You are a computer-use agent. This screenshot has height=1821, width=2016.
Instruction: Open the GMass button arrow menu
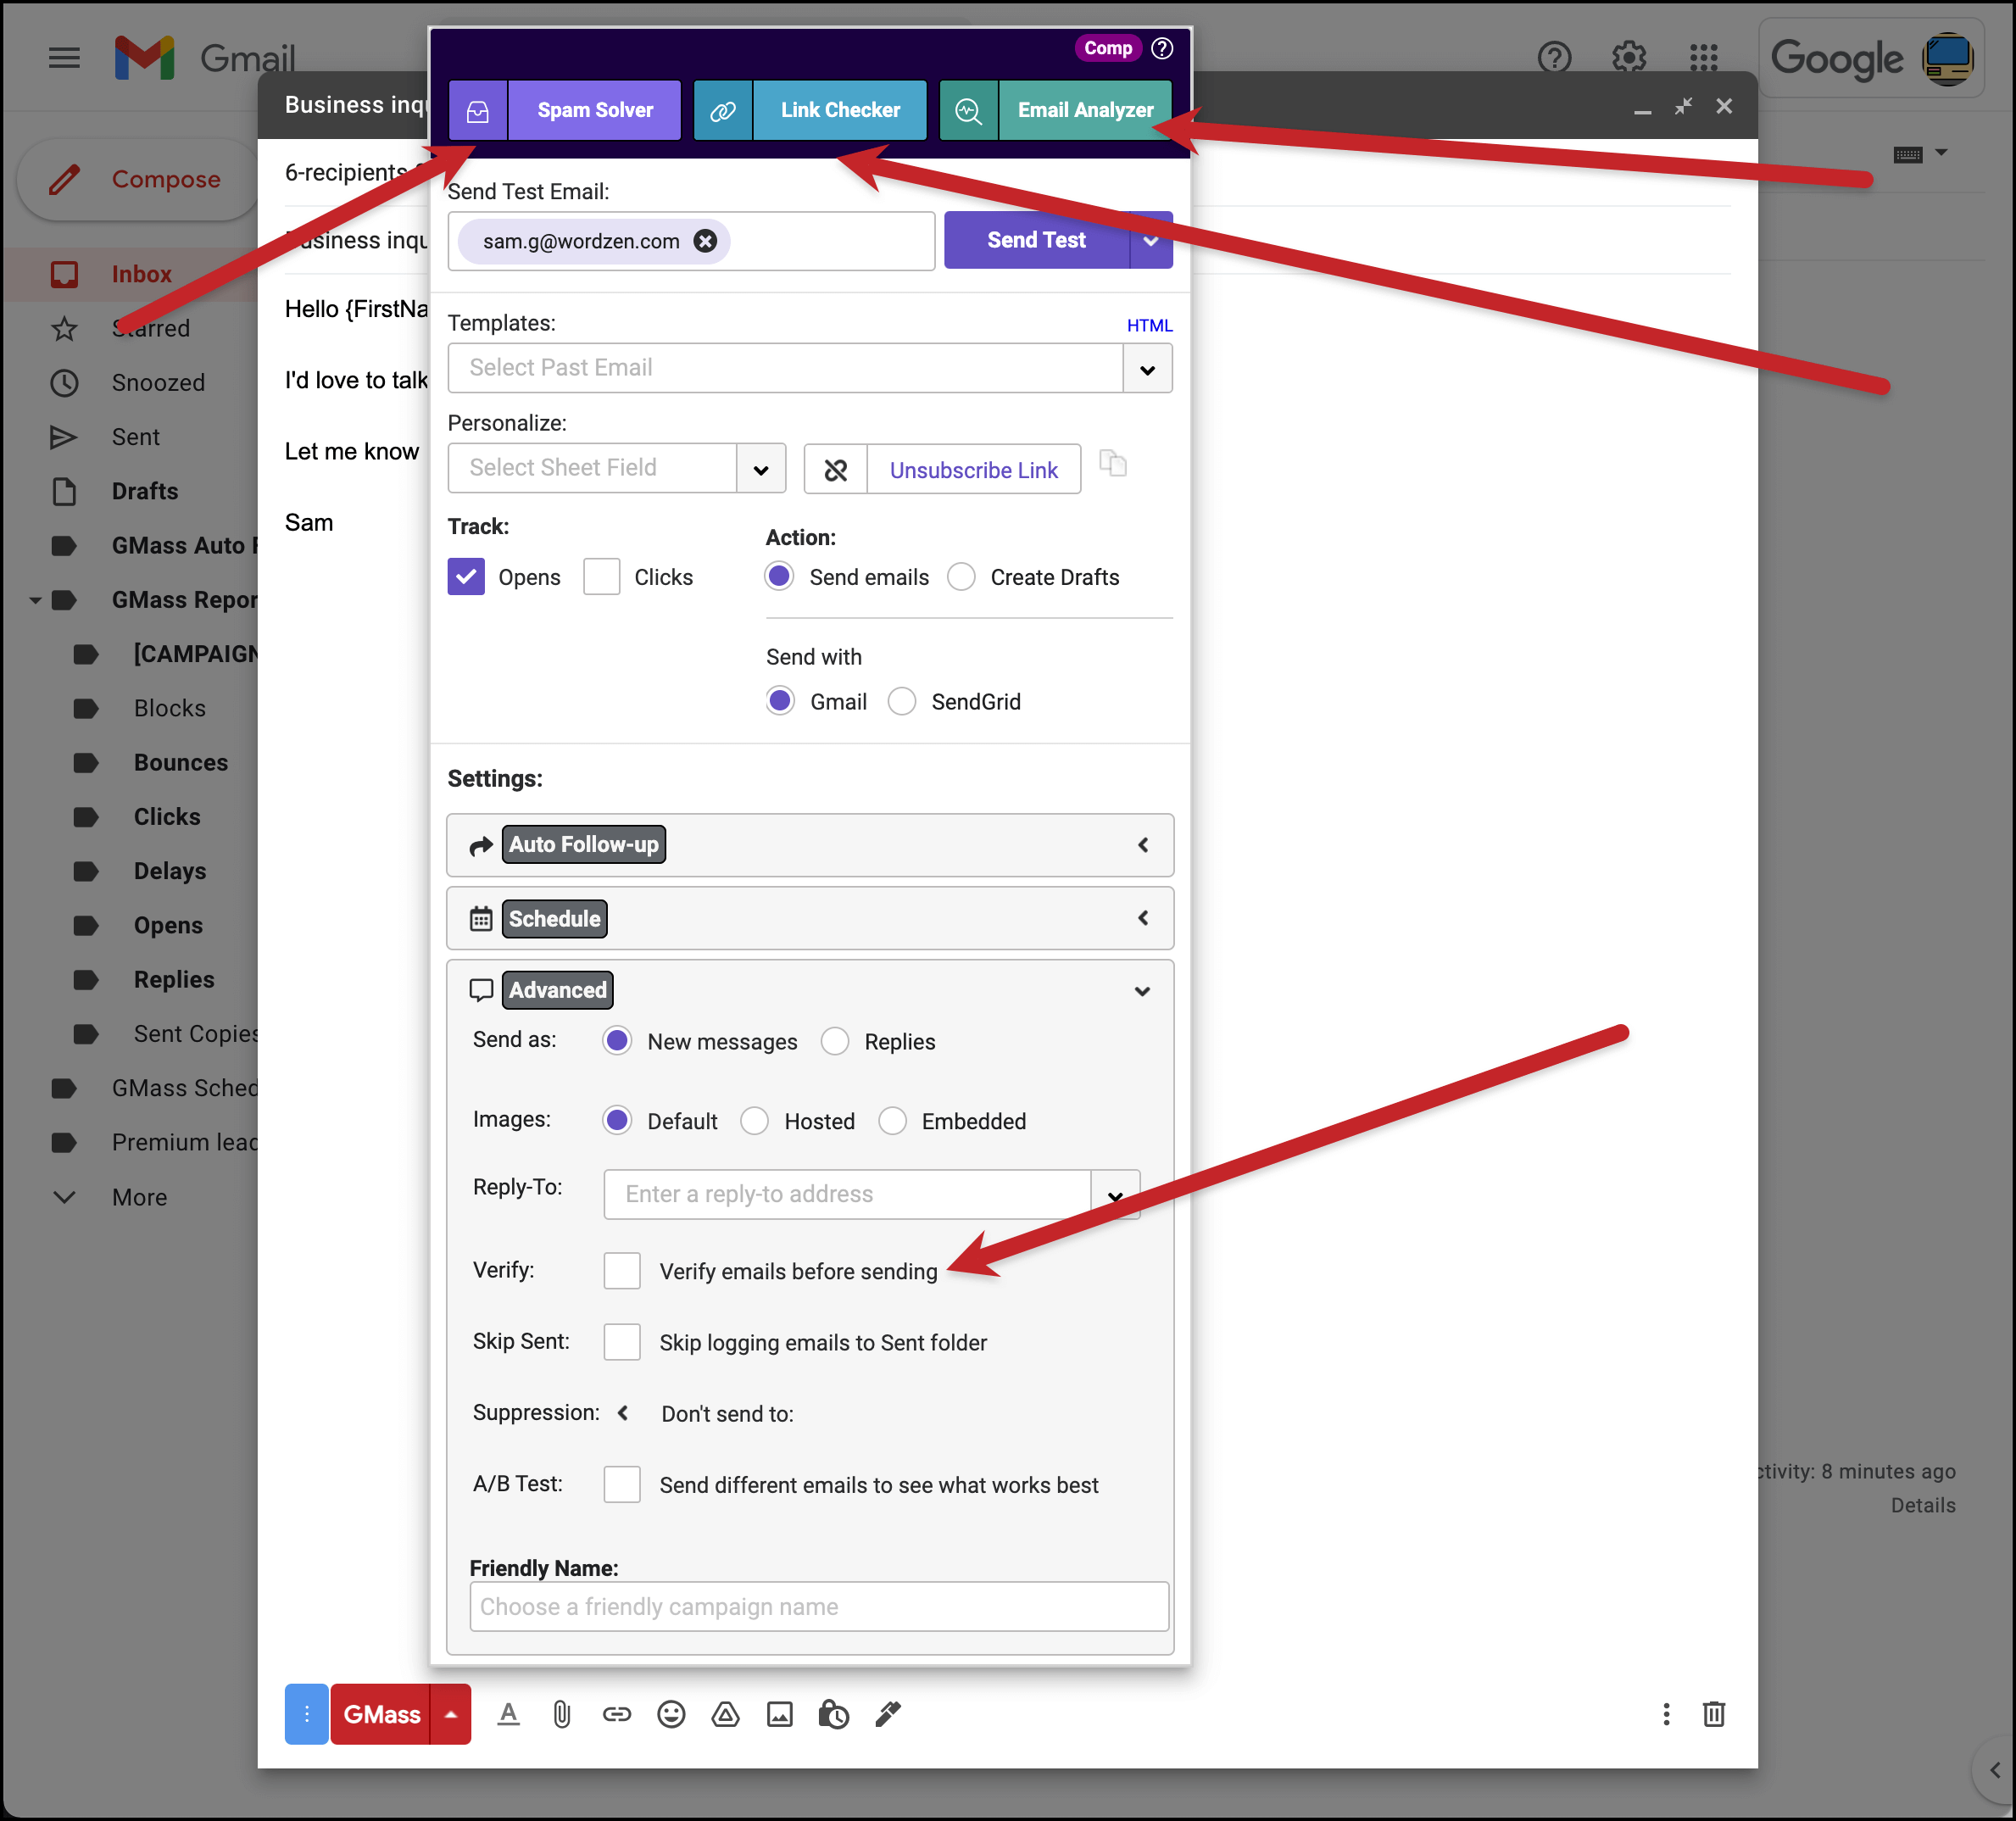(451, 1714)
